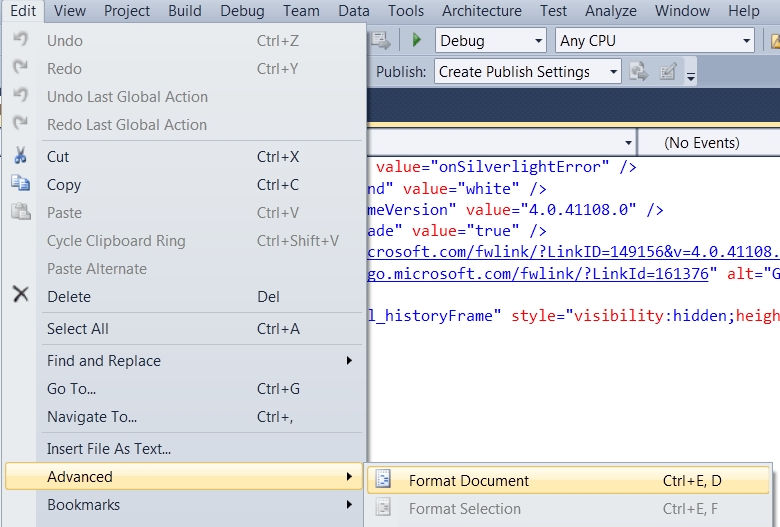Open the Debug configuration dropdown
Screen dimensions: 780x527
click(x=538, y=41)
